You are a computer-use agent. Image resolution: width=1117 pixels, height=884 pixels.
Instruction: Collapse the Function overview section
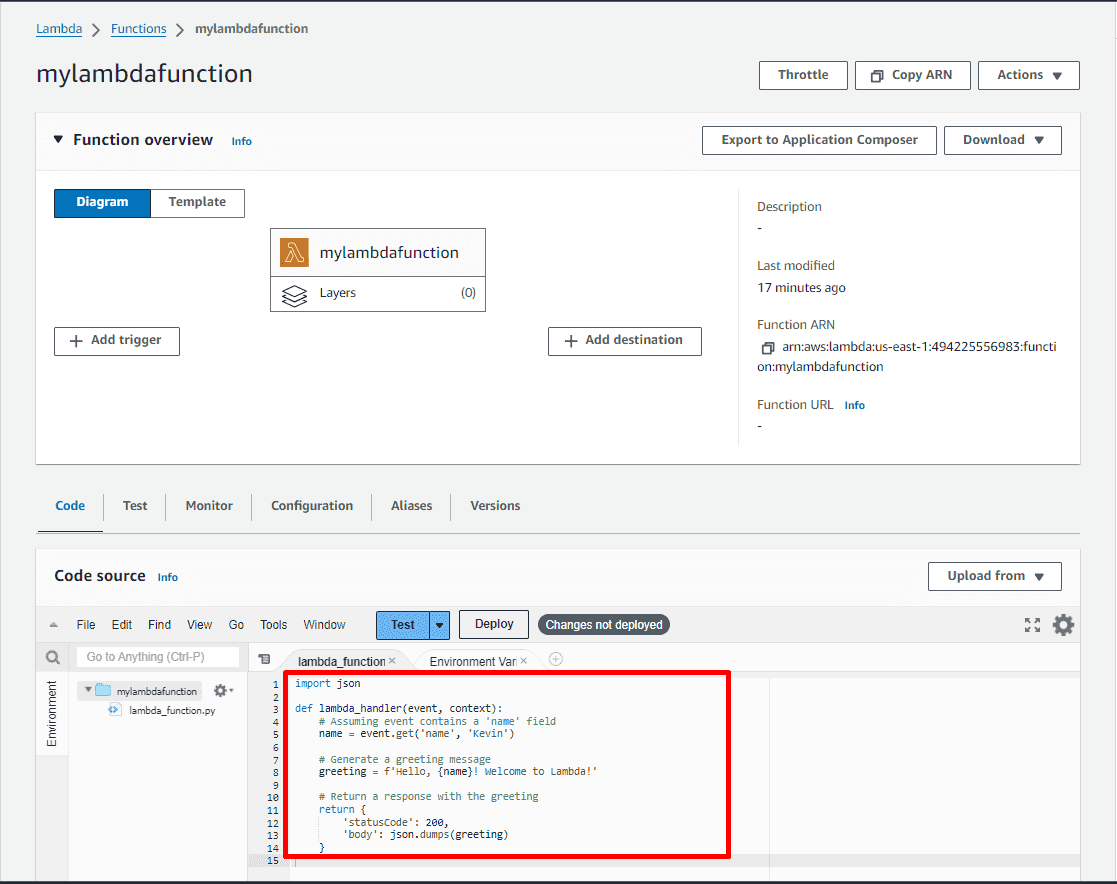58,140
